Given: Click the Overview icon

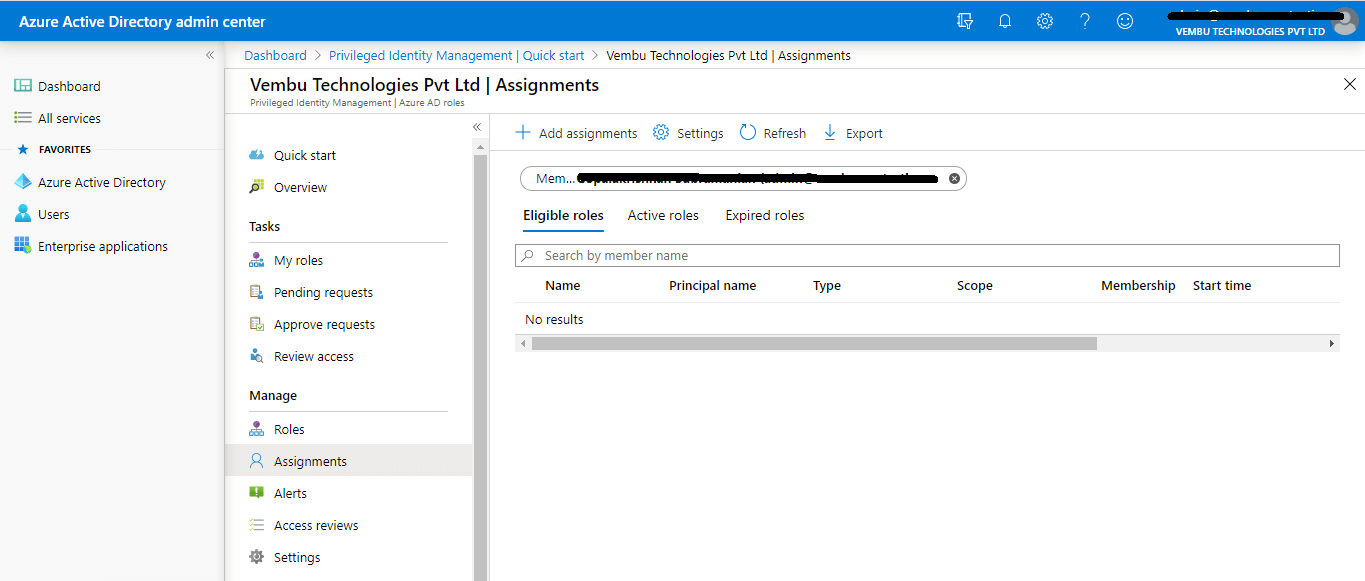Looking at the screenshot, I should (257, 187).
